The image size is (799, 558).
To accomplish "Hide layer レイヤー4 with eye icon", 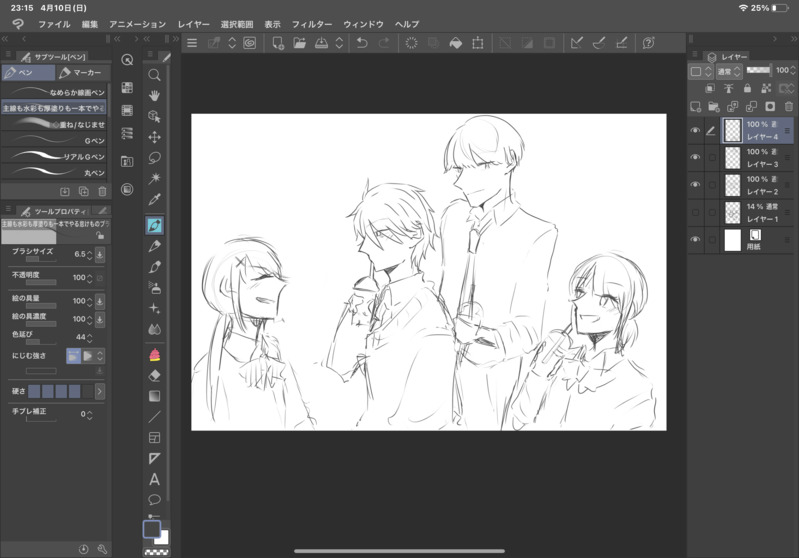I will click(x=695, y=130).
